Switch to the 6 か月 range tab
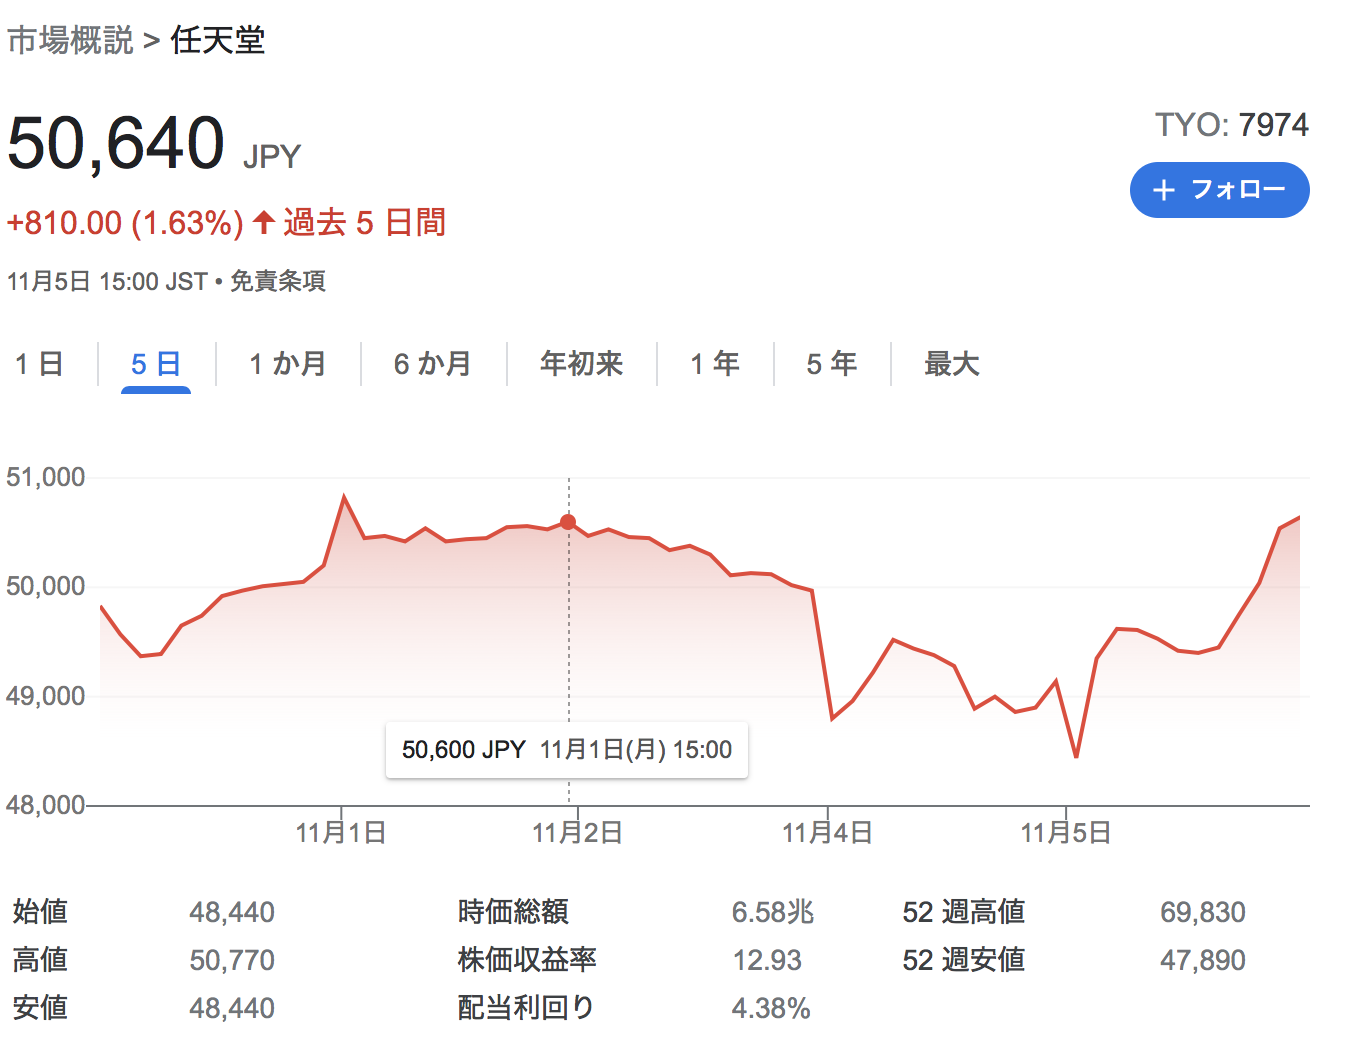This screenshot has height=1042, width=1350. pos(432,364)
